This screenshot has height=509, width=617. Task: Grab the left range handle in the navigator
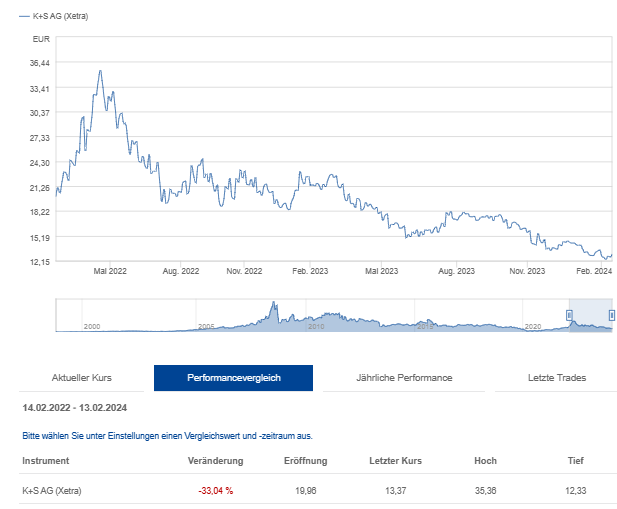tap(569, 315)
